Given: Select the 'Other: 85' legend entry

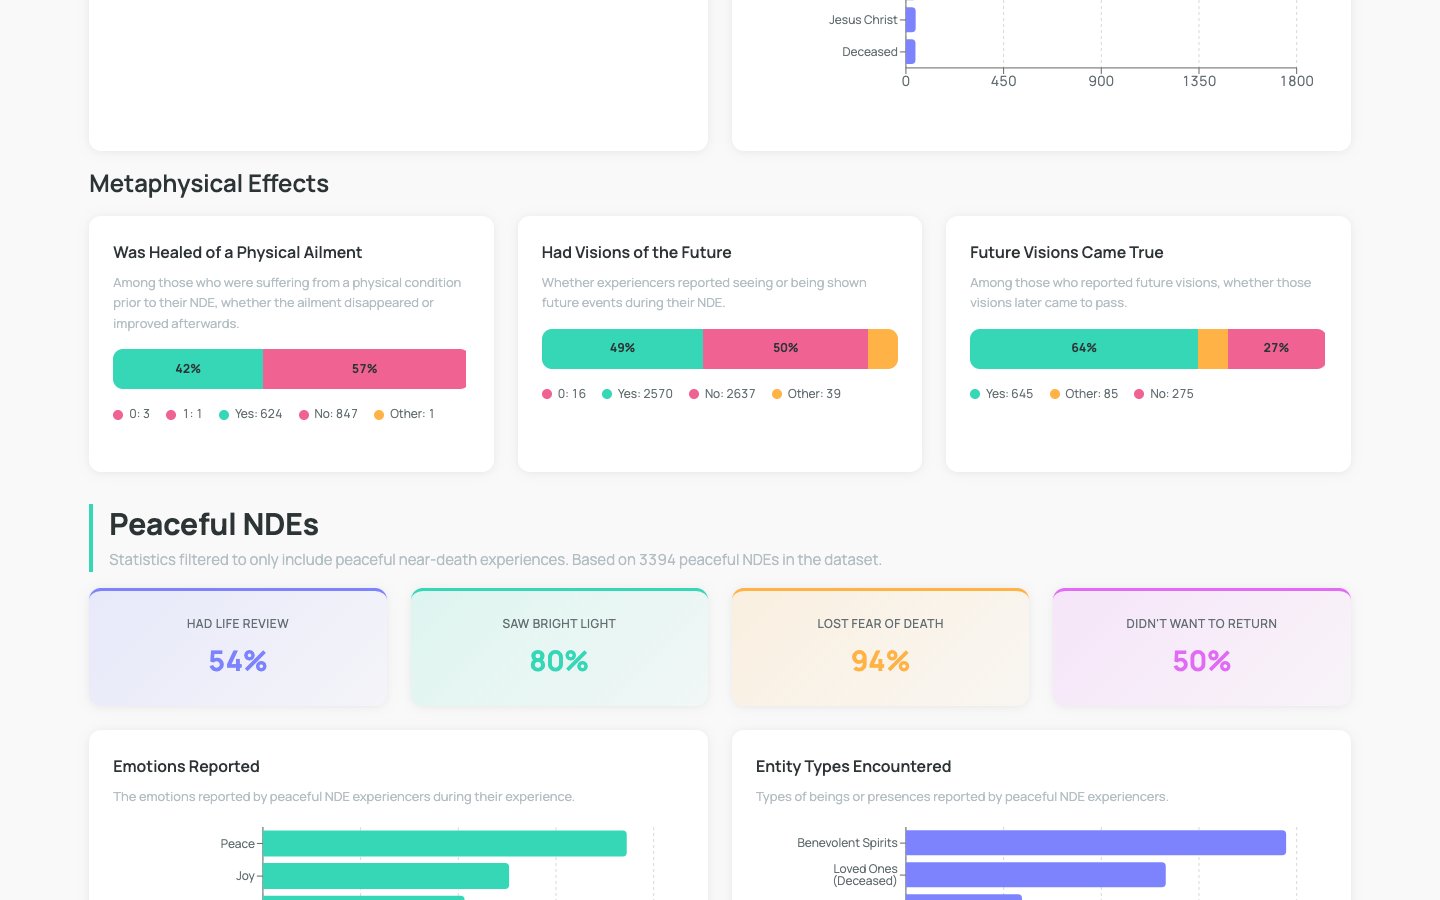Looking at the screenshot, I should [1083, 394].
